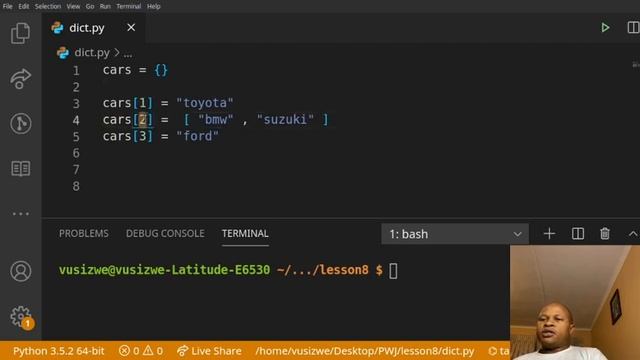
Task: Open the Run menu
Action: click(105, 6)
